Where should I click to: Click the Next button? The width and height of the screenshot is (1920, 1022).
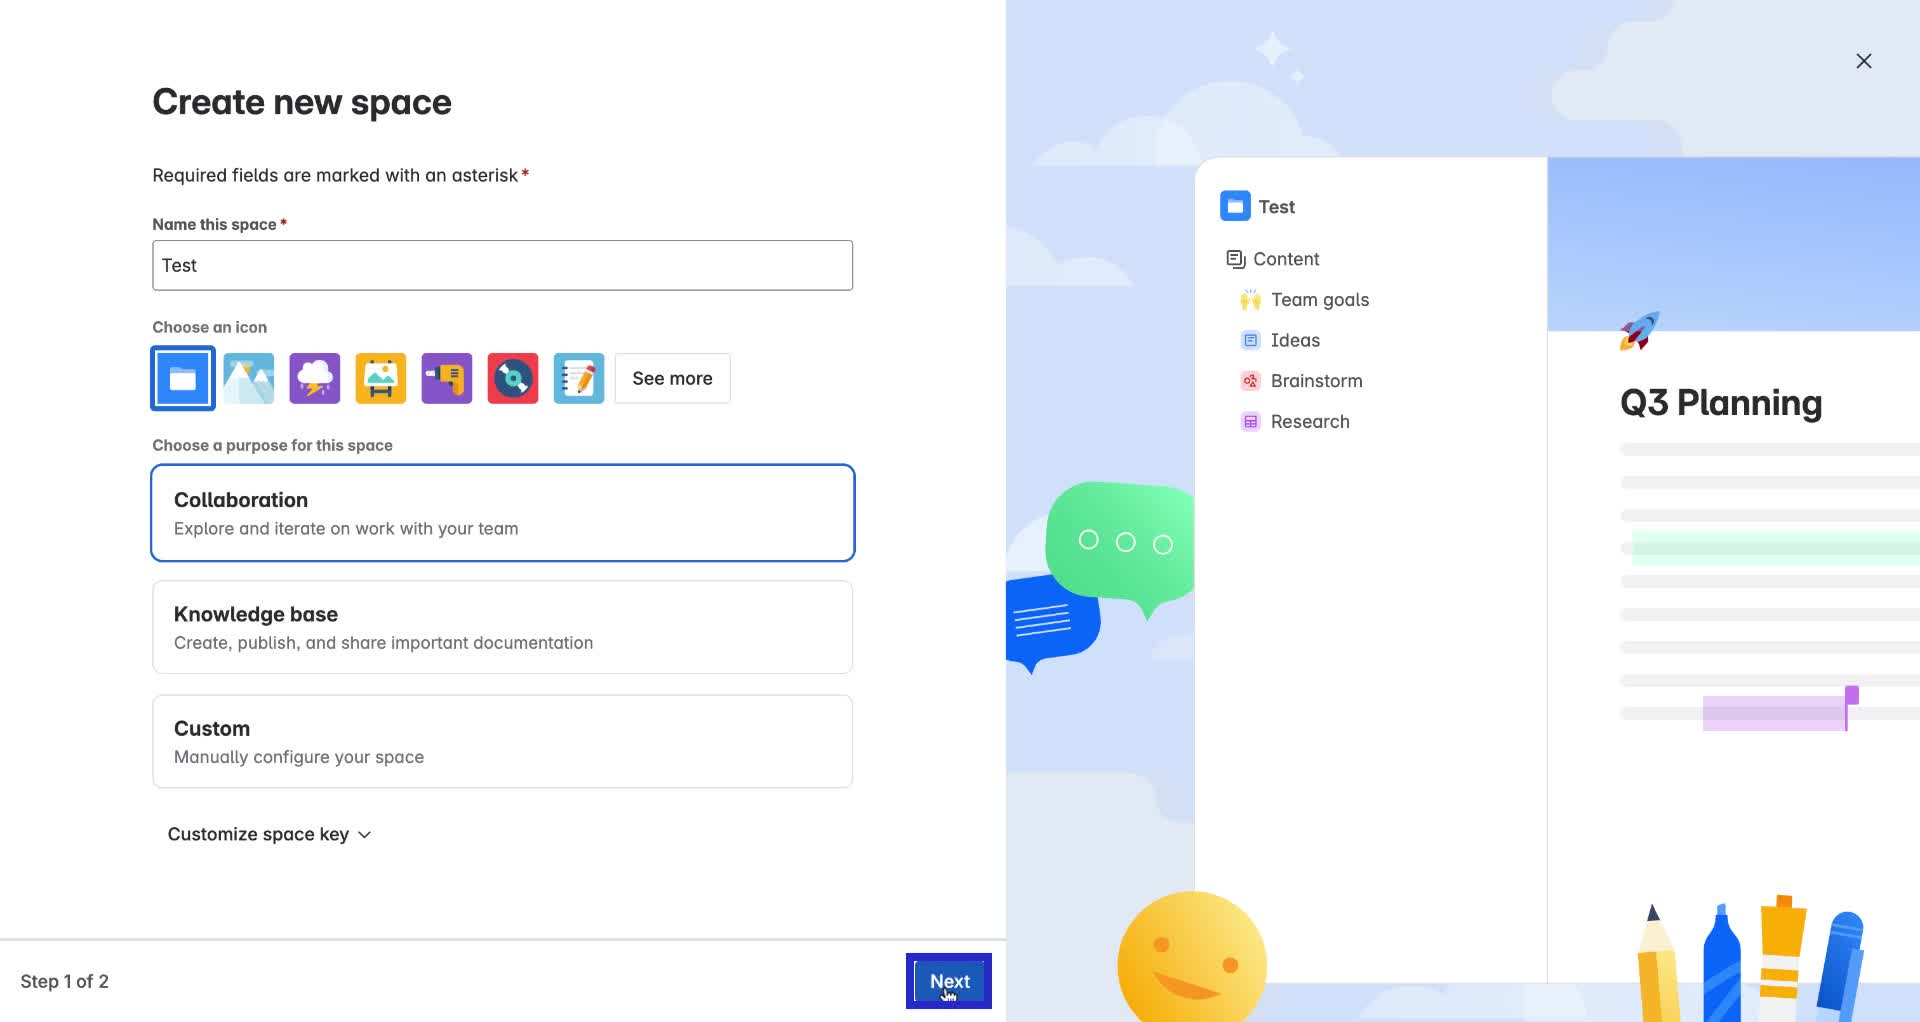click(x=948, y=981)
